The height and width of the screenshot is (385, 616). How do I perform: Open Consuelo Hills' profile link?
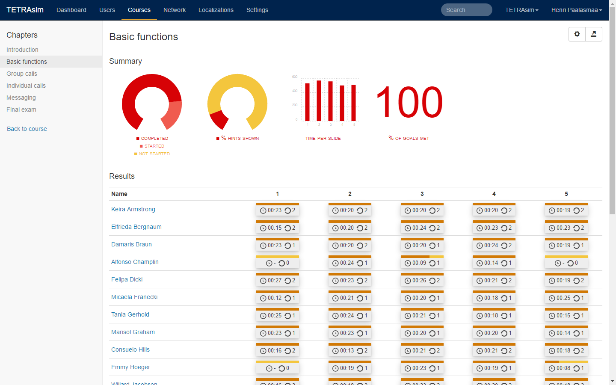130,349
